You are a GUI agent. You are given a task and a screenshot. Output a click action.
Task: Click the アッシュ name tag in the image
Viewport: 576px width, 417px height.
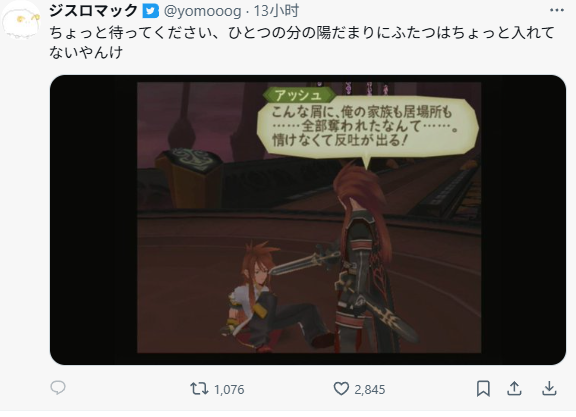point(299,95)
